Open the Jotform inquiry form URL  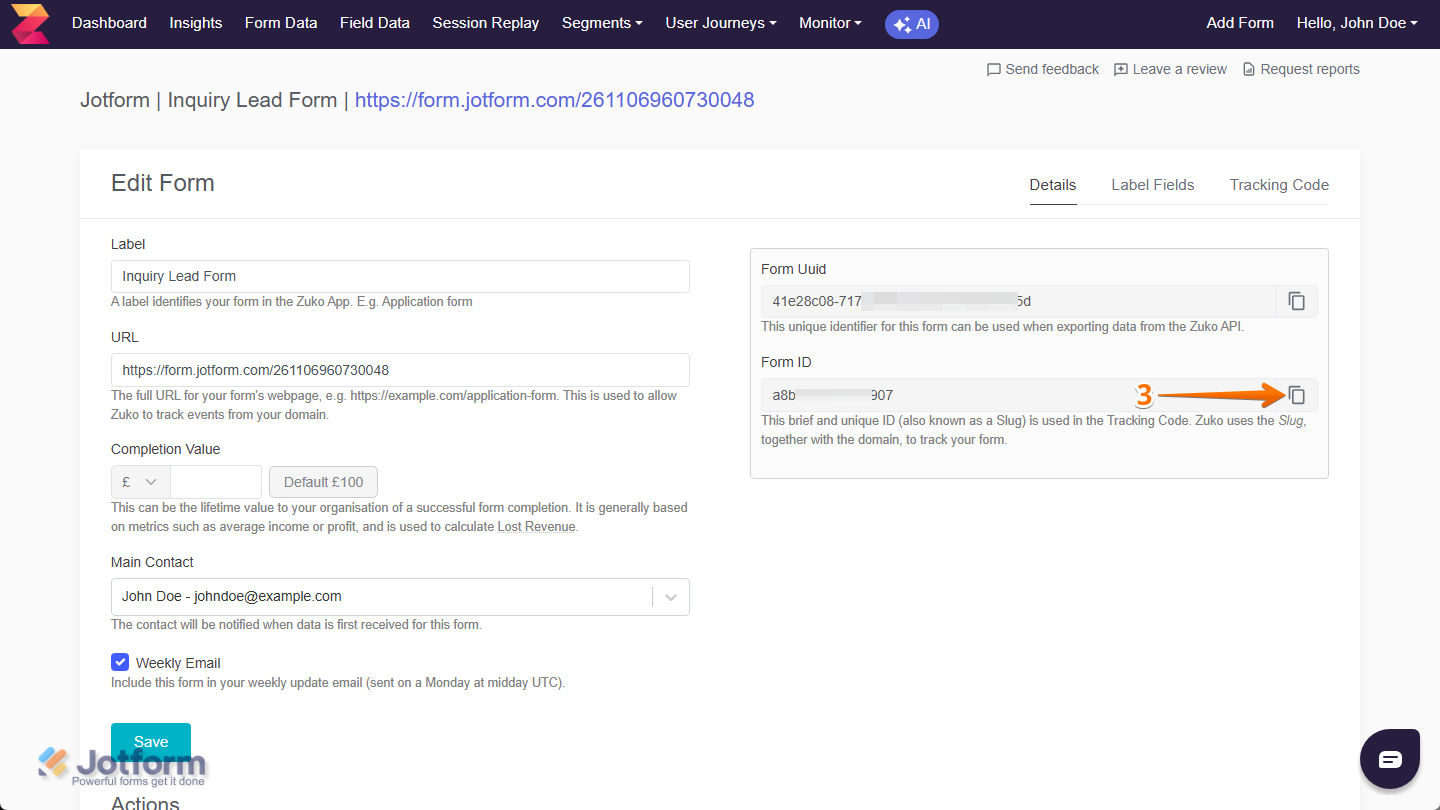[x=554, y=100]
